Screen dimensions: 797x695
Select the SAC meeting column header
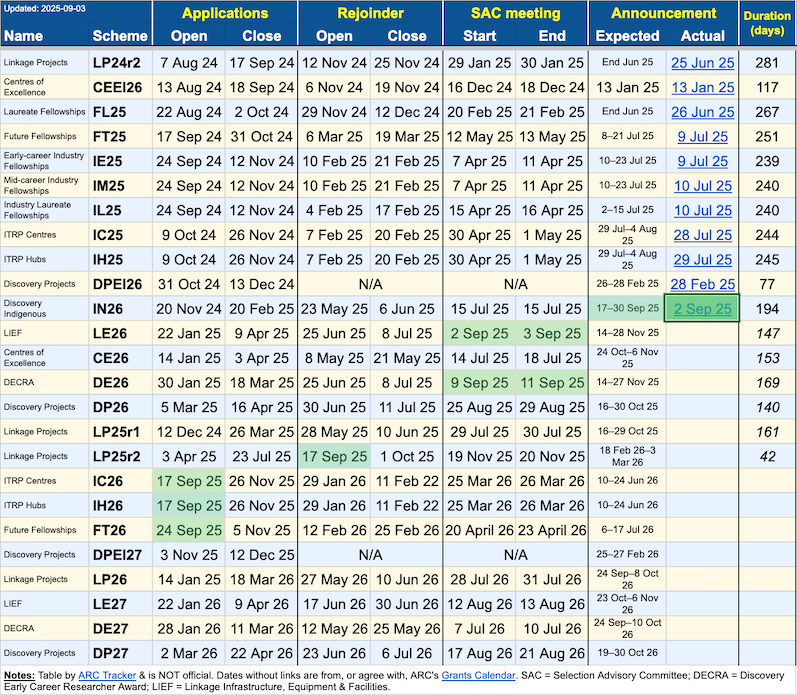coord(513,14)
